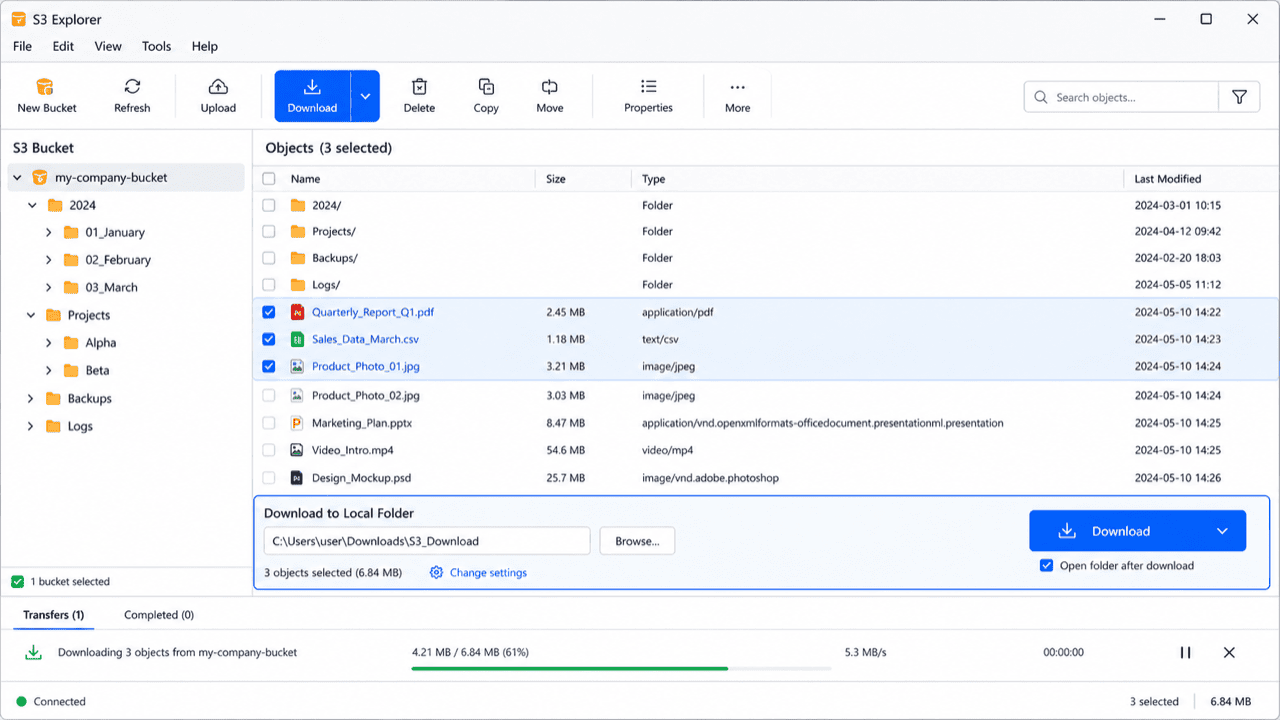Click the Logs/ folder icon in the list
The width and height of the screenshot is (1280, 720).
pyautogui.click(x=297, y=285)
